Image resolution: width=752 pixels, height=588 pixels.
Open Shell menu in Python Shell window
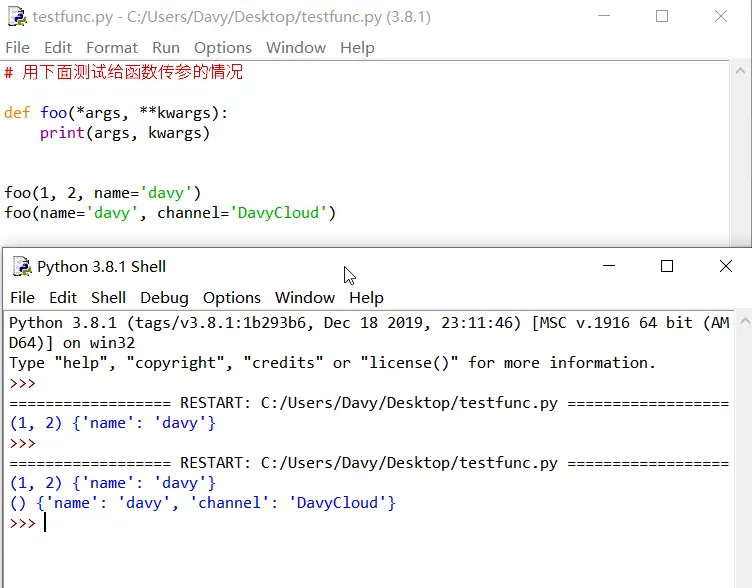(108, 298)
